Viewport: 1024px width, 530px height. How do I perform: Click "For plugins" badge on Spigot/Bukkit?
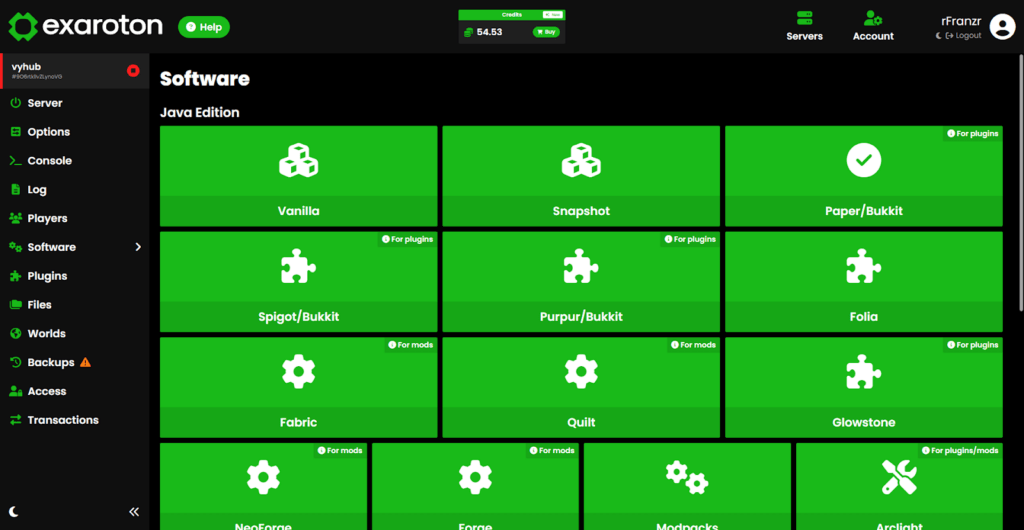click(407, 240)
